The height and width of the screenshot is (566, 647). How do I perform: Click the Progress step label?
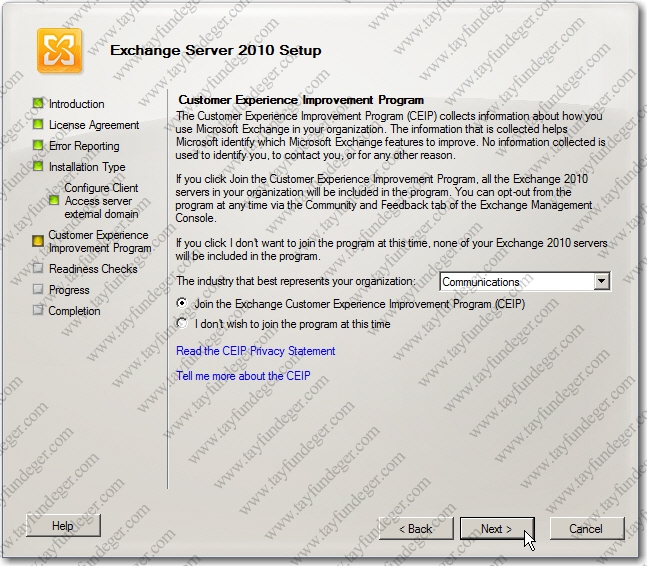(69, 290)
